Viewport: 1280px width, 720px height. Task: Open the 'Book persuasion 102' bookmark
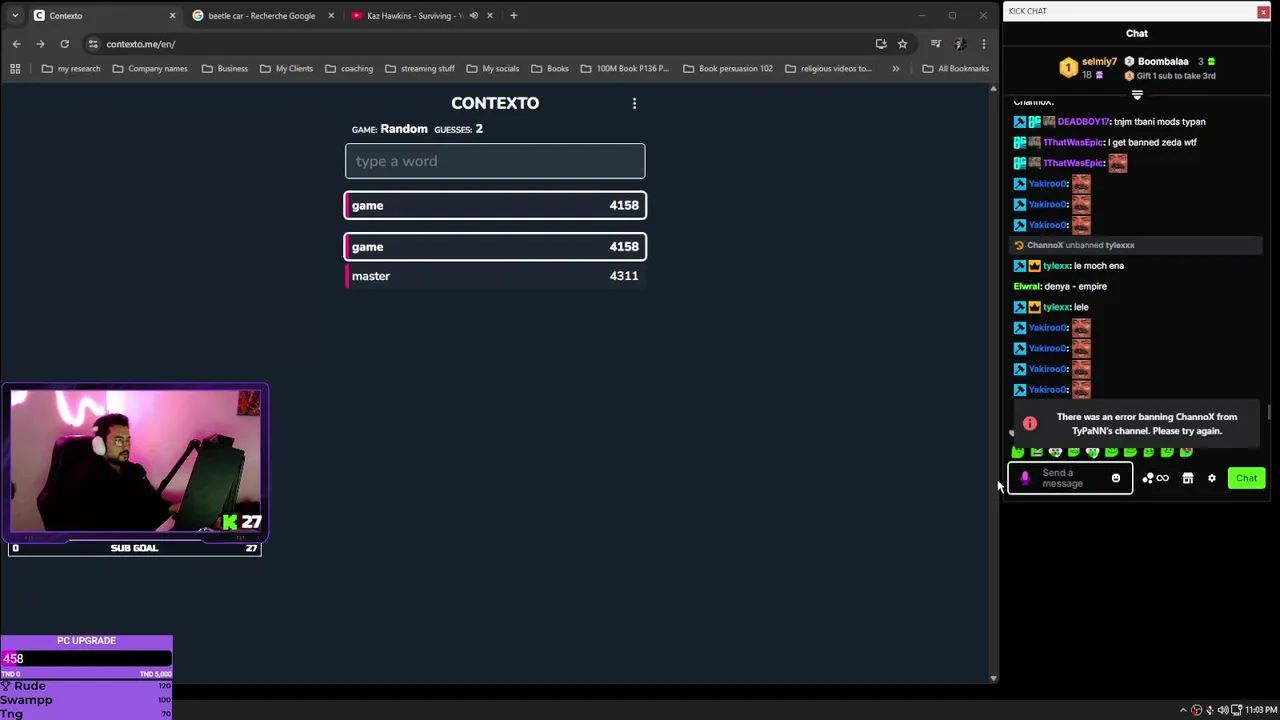(x=728, y=69)
